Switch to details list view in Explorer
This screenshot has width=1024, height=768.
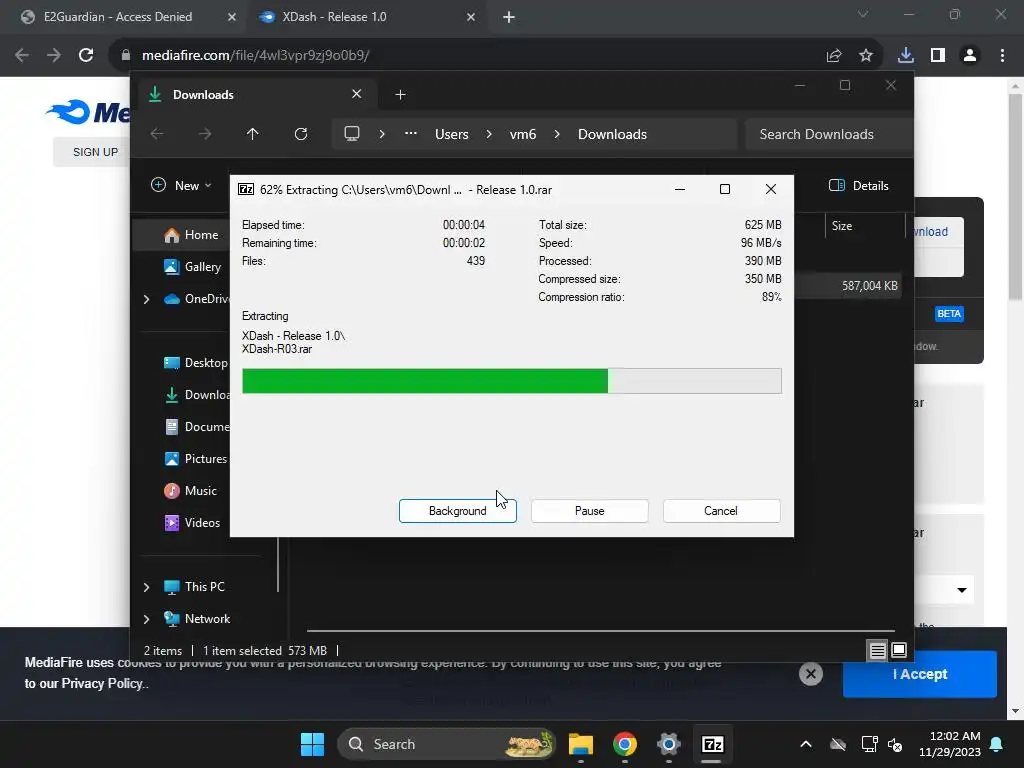(877, 650)
